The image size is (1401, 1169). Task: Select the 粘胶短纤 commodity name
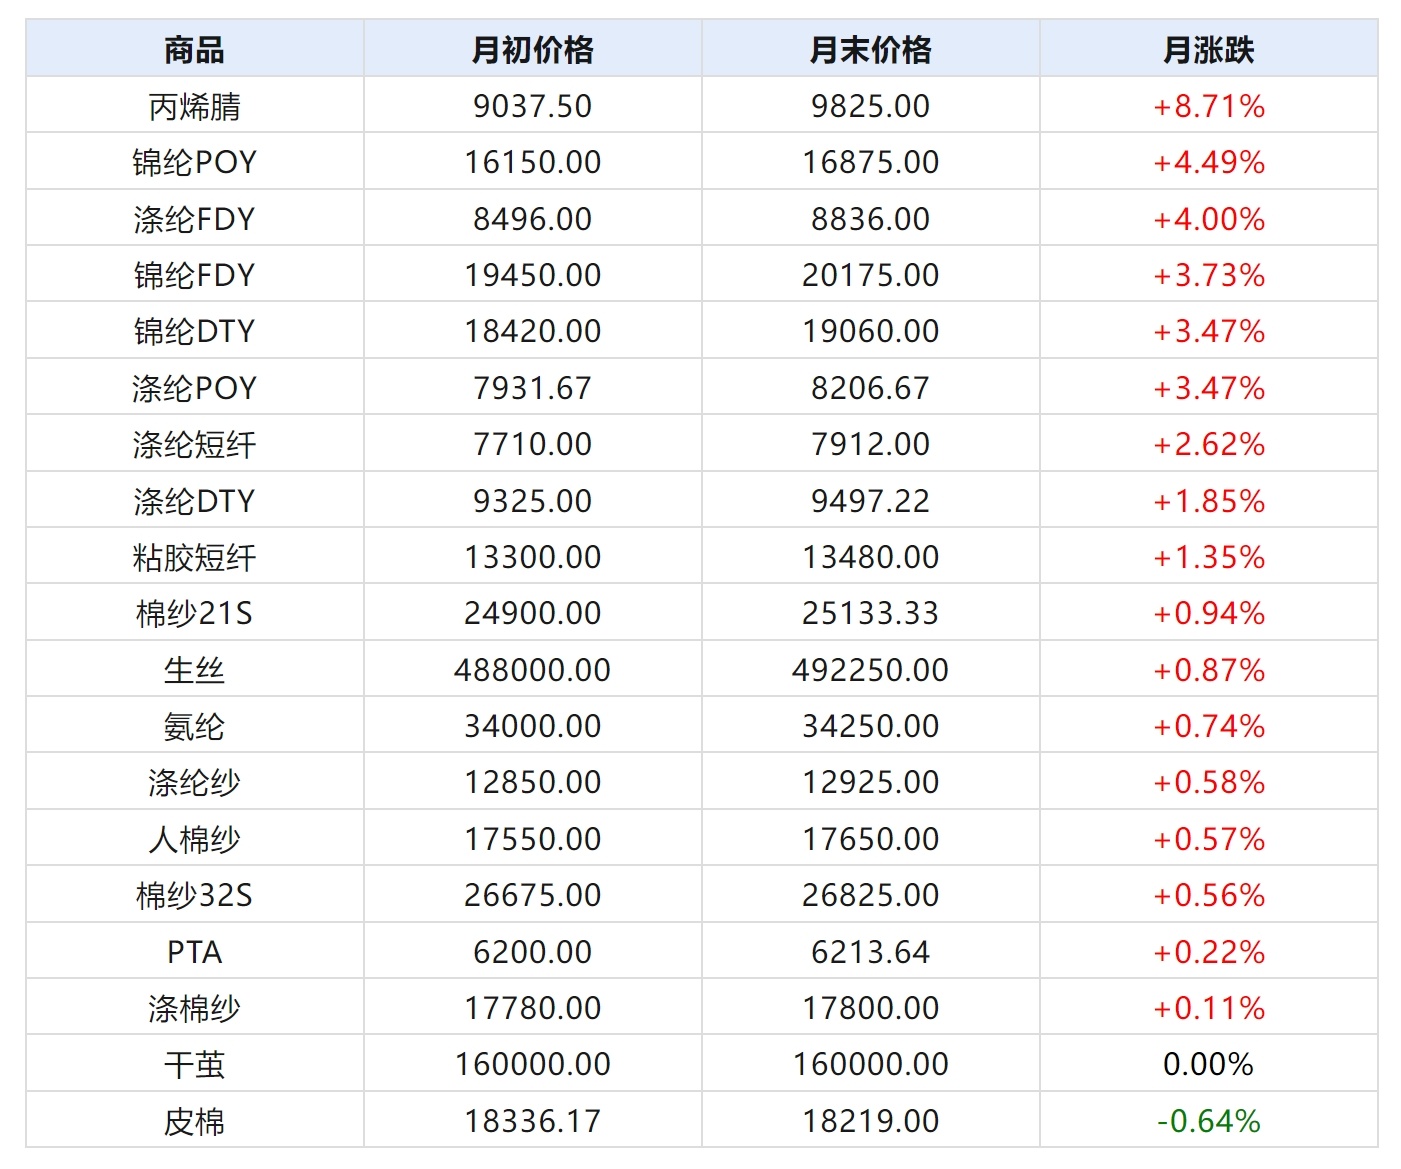(x=194, y=557)
